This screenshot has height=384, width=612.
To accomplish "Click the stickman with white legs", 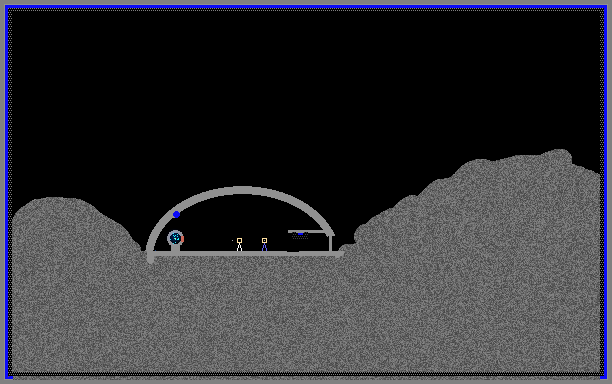I will click(239, 244).
